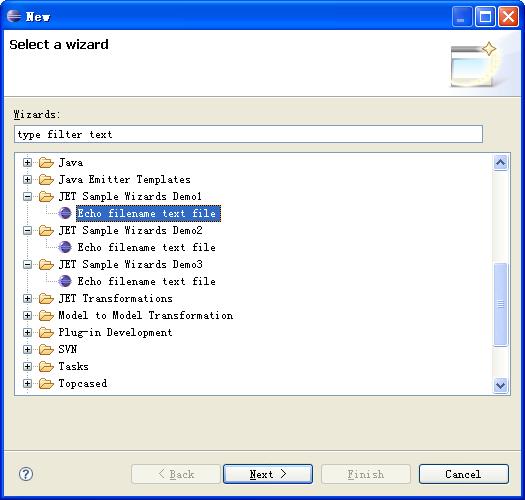Close the New dialog window
The image size is (525, 500).
tap(508, 16)
